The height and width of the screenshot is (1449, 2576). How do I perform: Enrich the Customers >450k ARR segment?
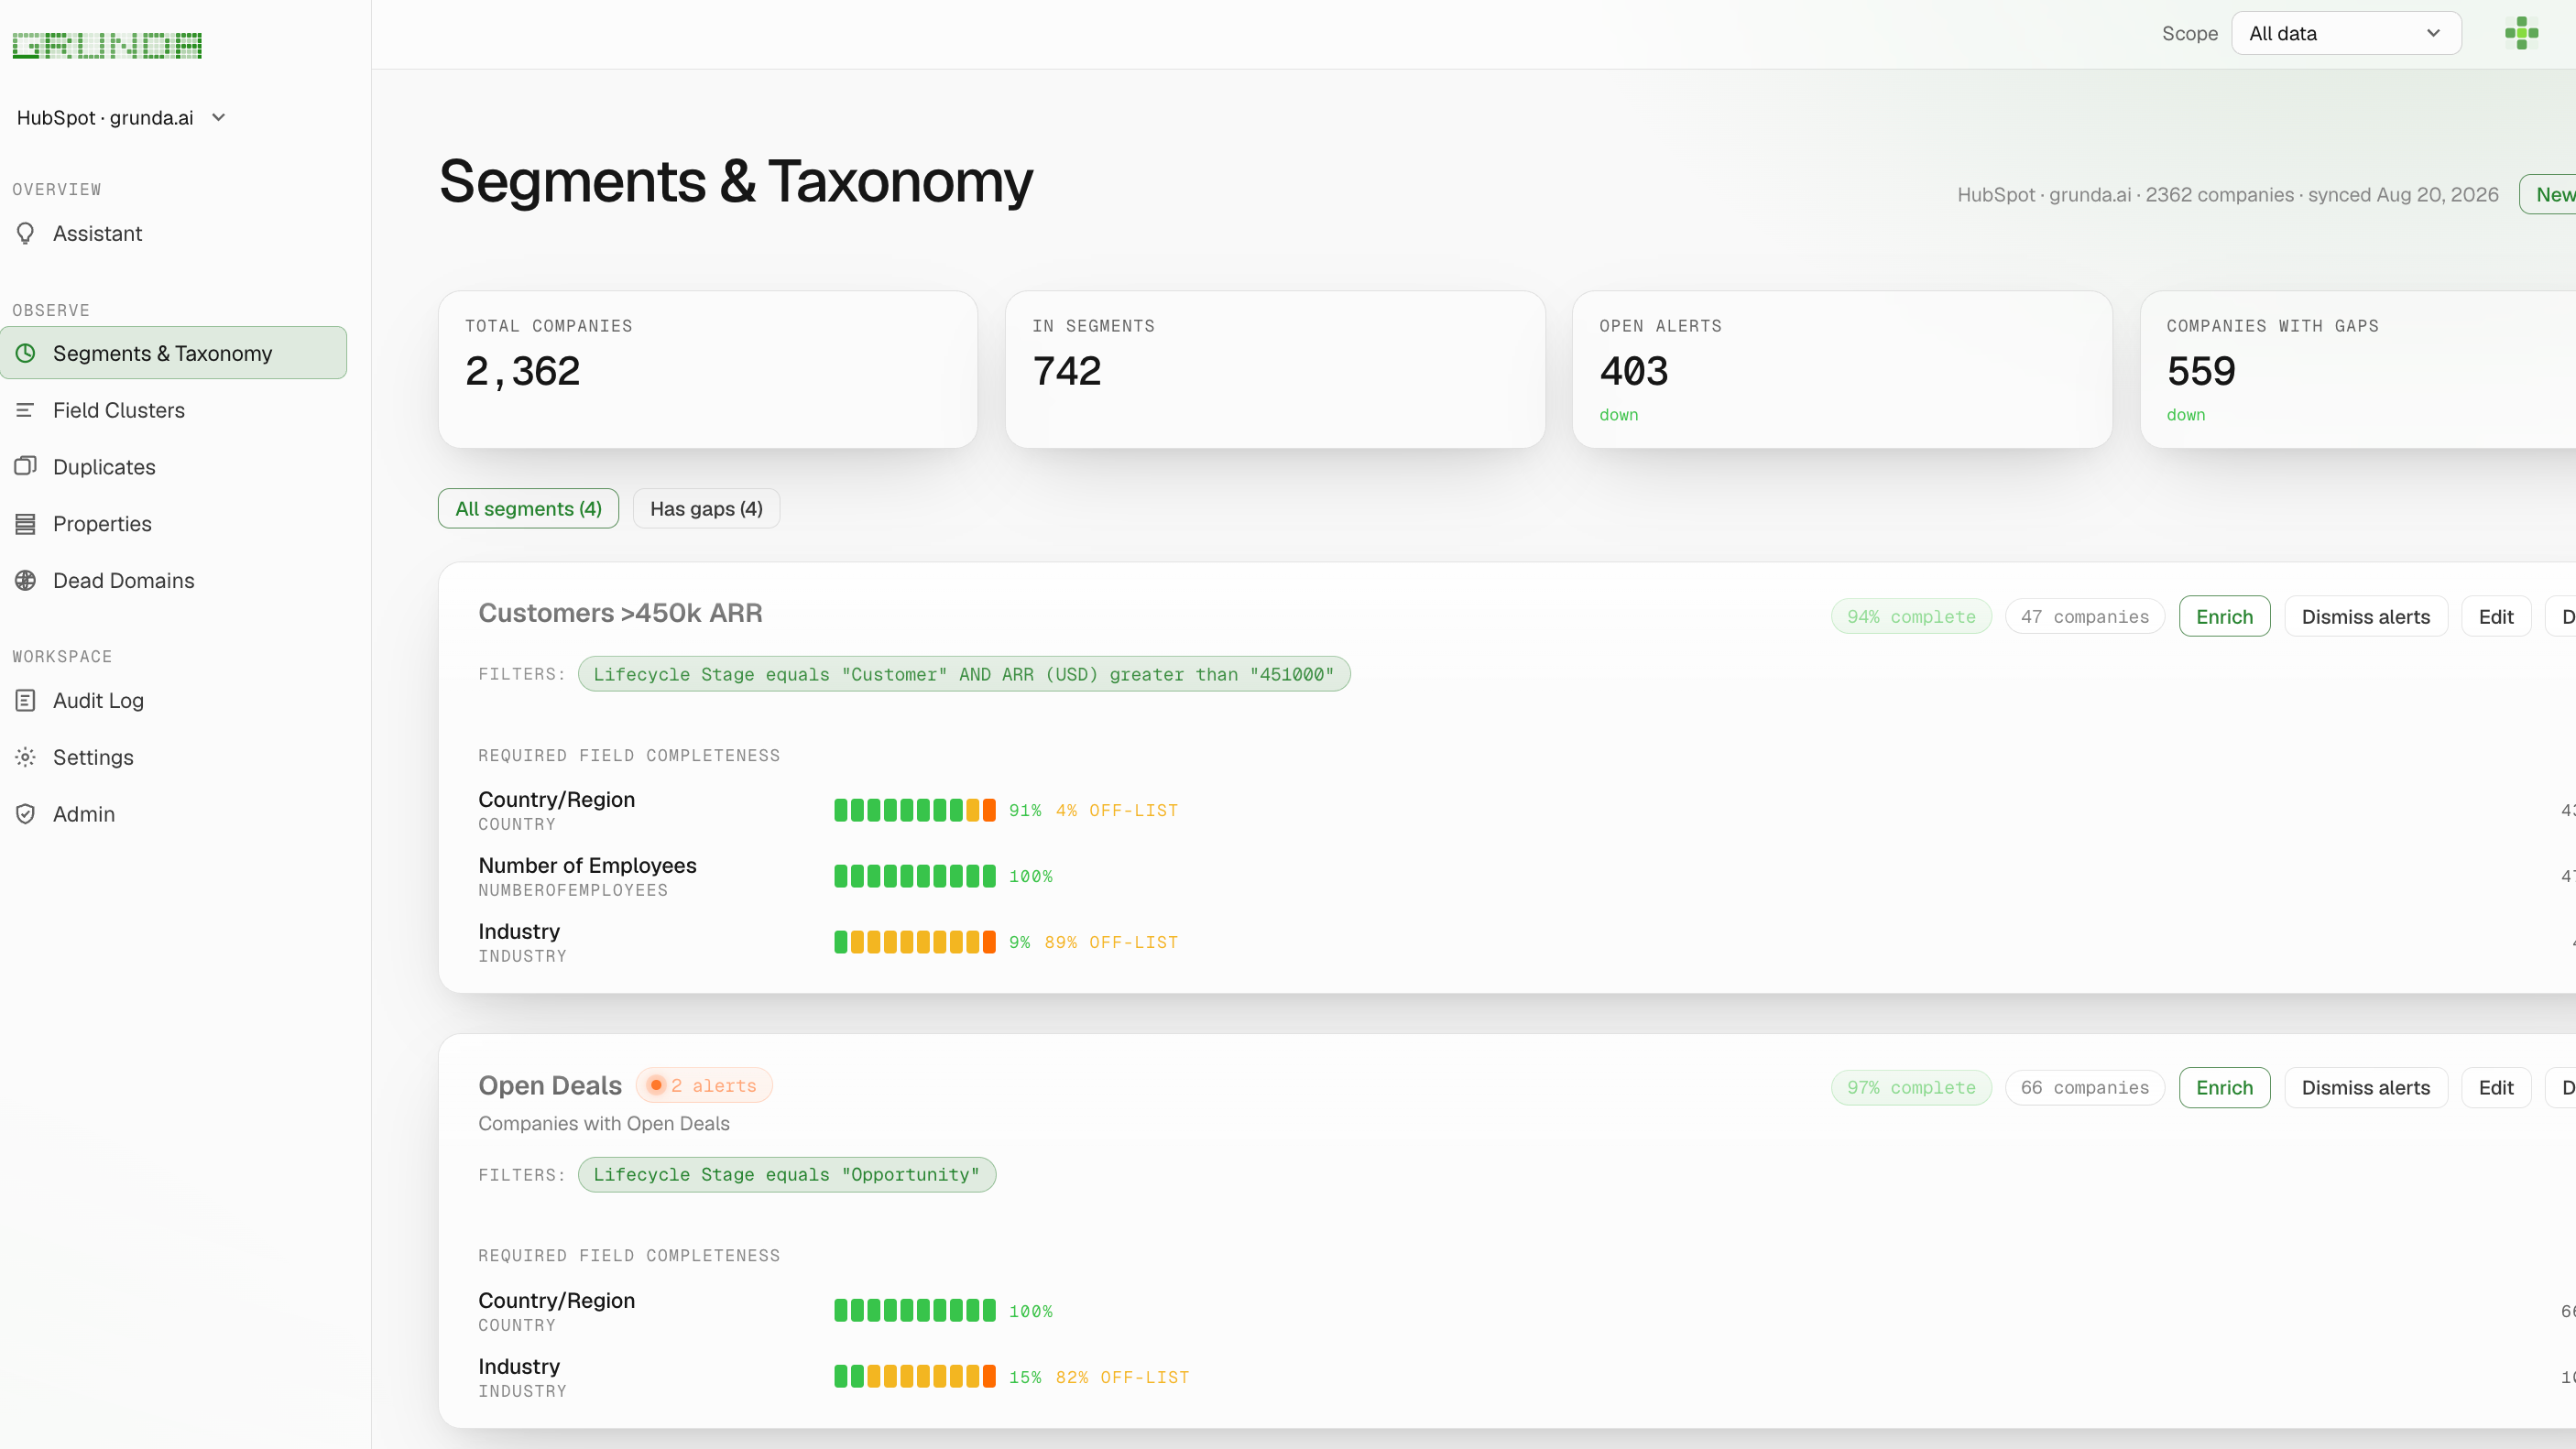[x=2224, y=616]
